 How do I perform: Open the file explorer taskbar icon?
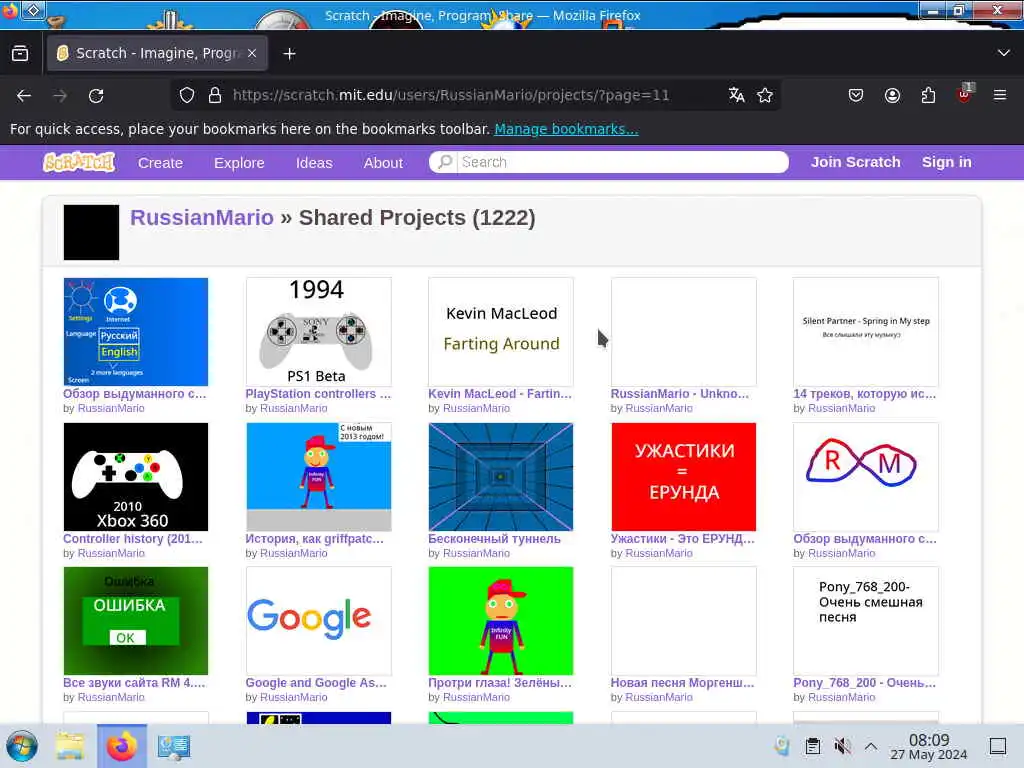(70, 746)
